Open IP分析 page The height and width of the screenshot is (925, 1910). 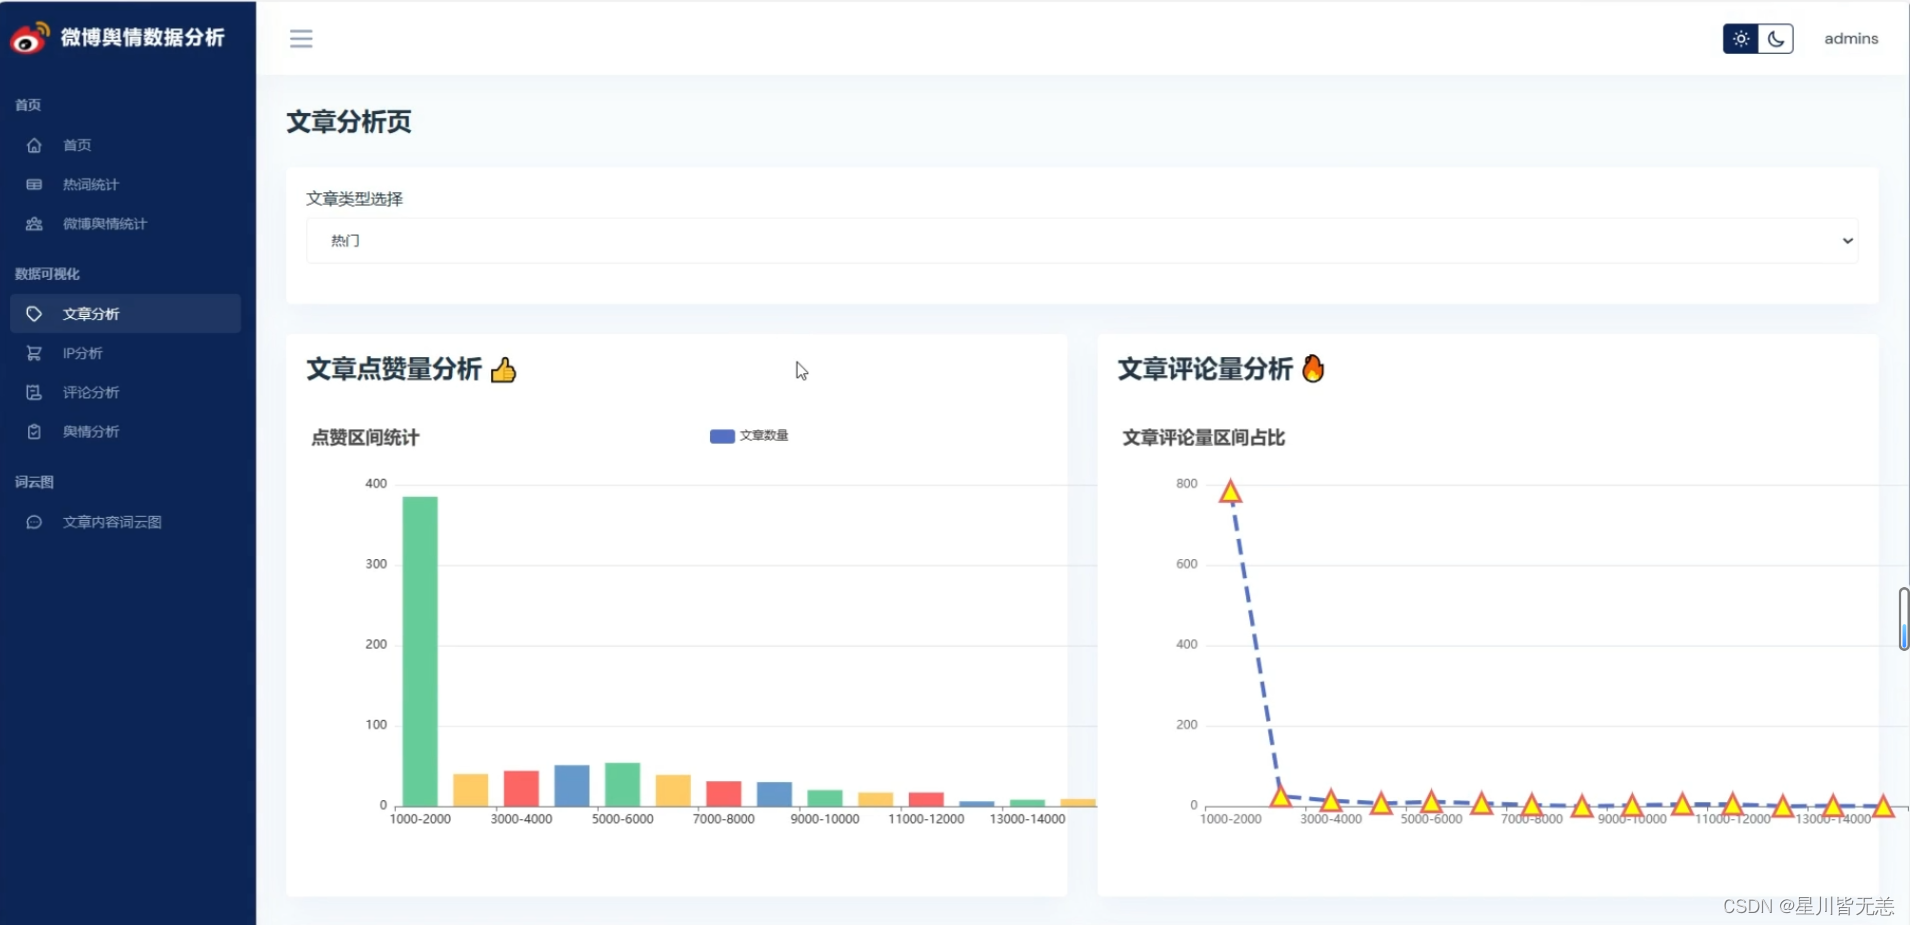[82, 353]
